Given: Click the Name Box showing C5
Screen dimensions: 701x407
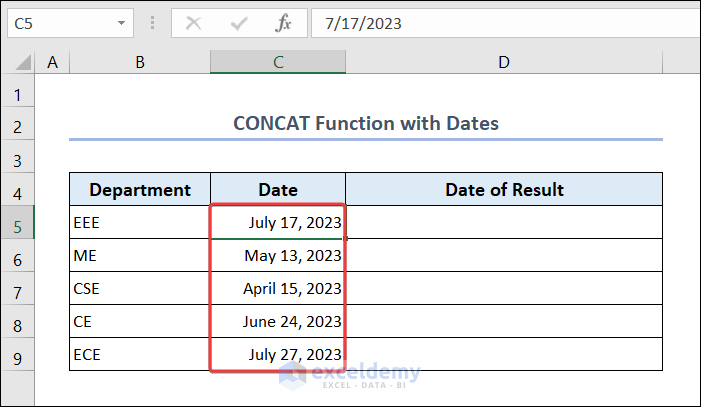Looking at the screenshot, I should pos(60,23).
